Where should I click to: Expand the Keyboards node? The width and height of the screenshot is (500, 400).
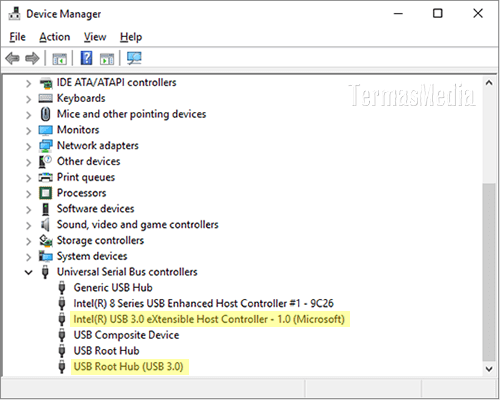point(29,99)
